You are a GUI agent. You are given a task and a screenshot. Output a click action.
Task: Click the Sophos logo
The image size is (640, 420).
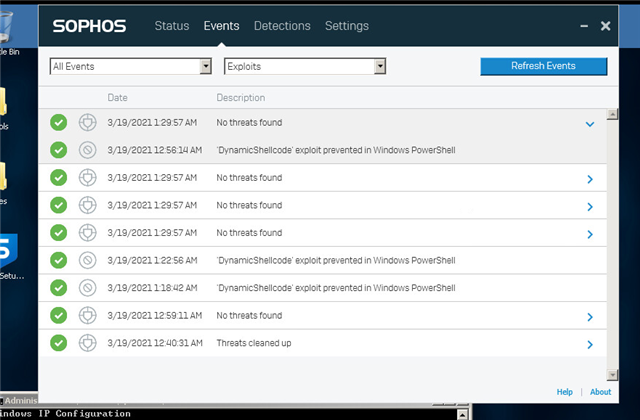coord(89,26)
